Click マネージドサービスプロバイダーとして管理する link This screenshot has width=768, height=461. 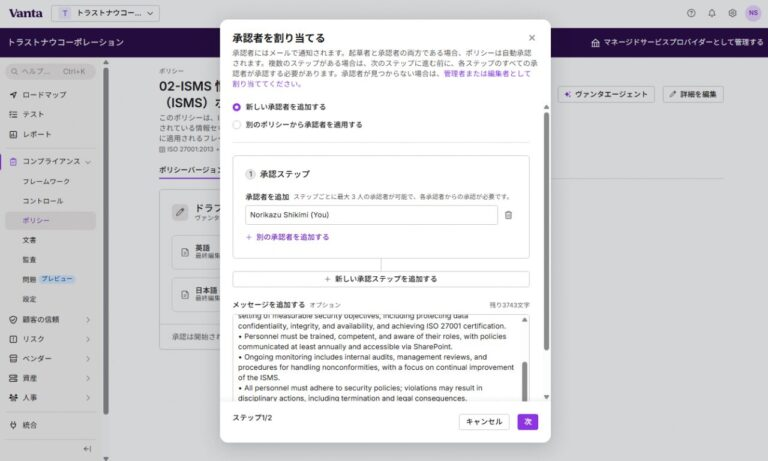coord(683,43)
